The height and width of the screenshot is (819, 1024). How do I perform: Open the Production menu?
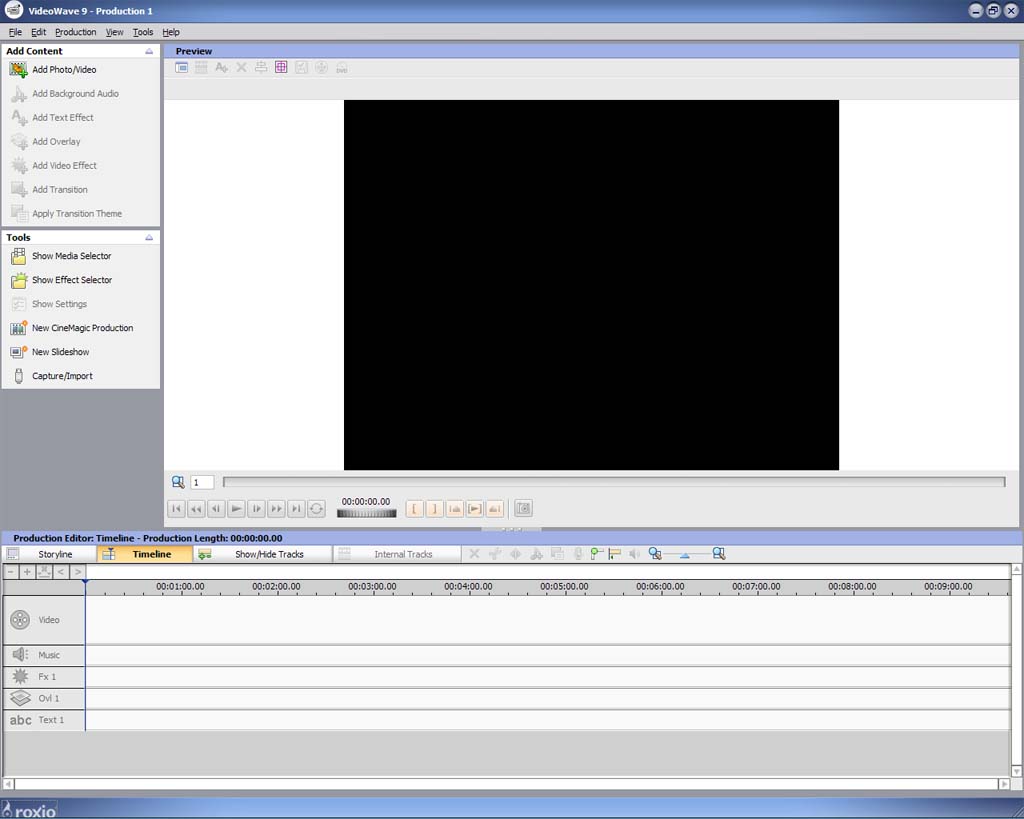click(75, 32)
